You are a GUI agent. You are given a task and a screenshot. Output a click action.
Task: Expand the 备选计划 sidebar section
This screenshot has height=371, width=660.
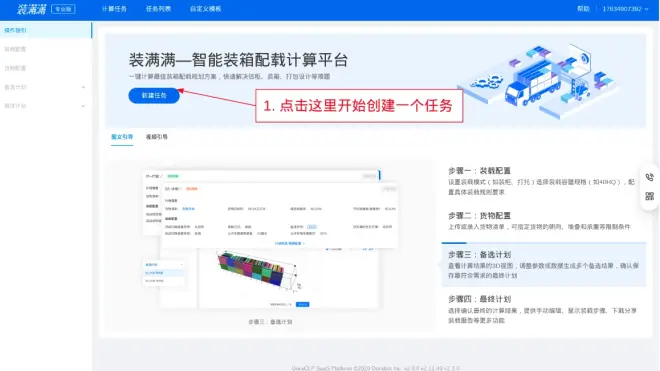pyautogui.click(x=46, y=87)
